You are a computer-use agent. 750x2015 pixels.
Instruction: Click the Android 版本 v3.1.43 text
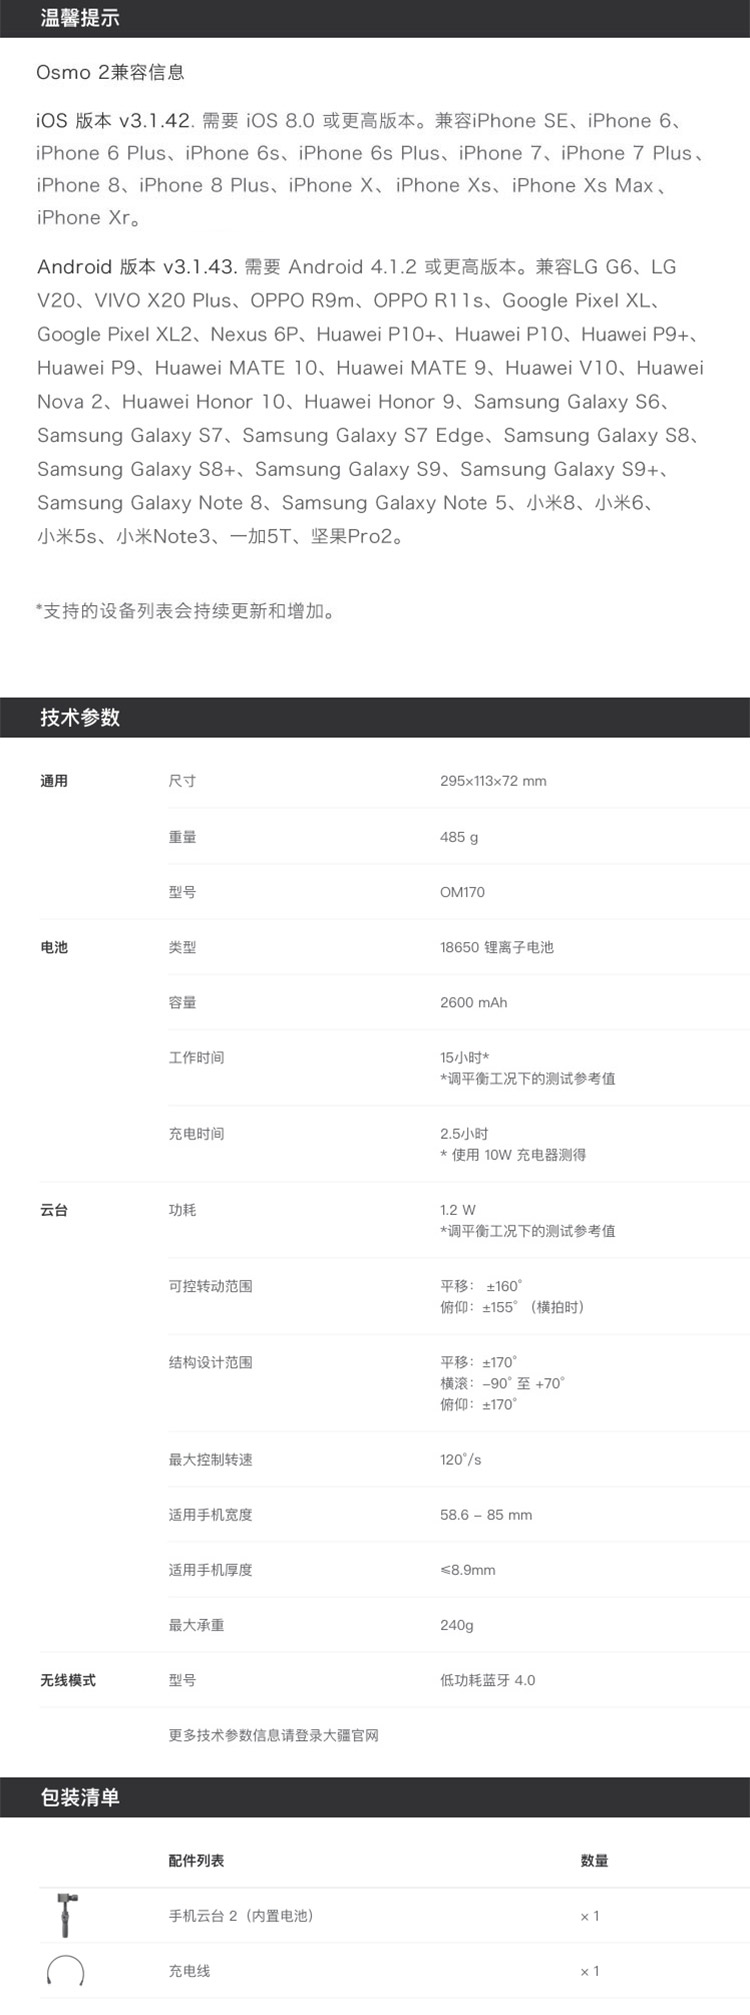point(136,267)
